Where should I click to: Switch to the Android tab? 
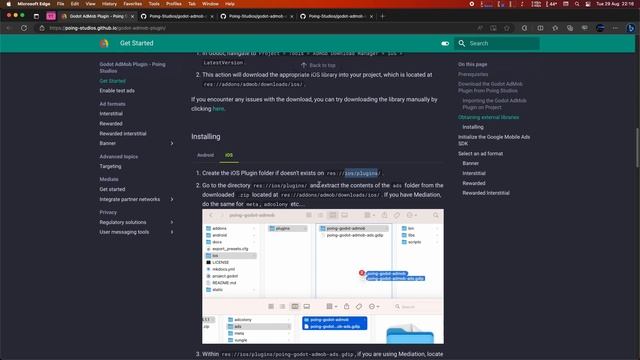coord(205,155)
